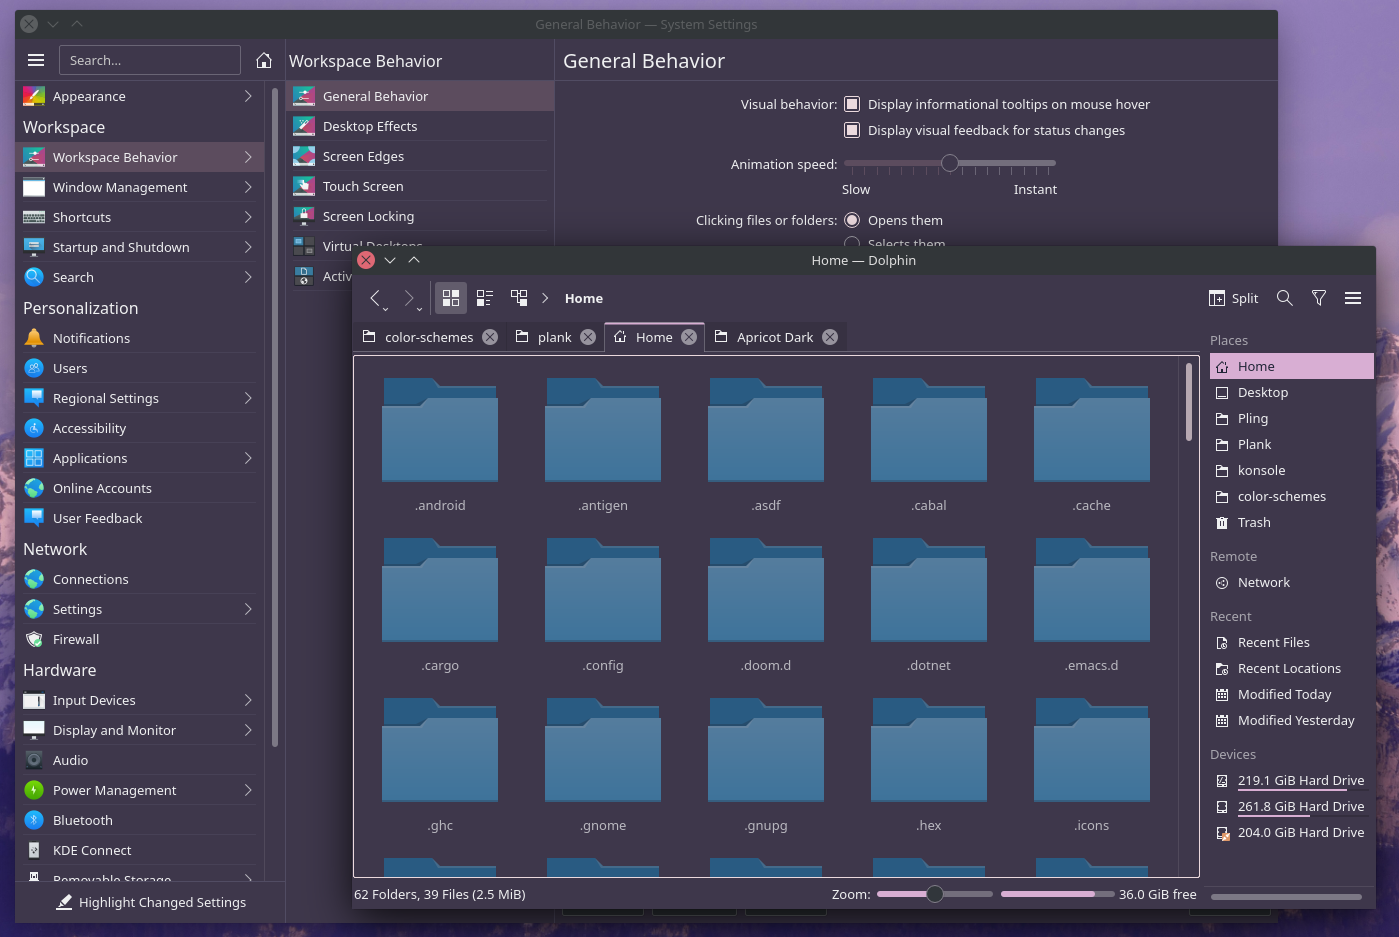Viewport: 1399px width, 937px height.
Task: Open Network in Dolphin Remote section
Action: [x=1291, y=582]
